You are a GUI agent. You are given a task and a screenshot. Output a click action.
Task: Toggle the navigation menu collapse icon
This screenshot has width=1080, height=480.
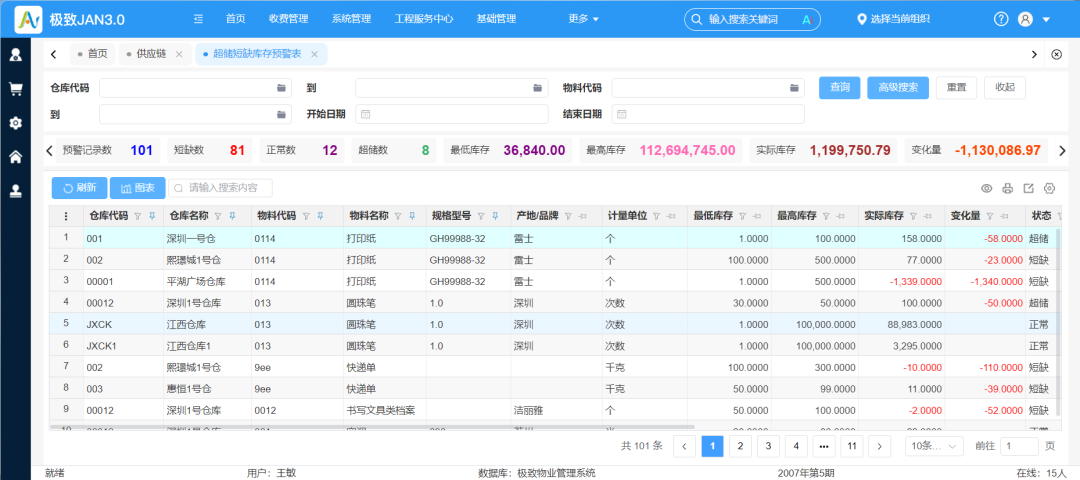(x=198, y=19)
